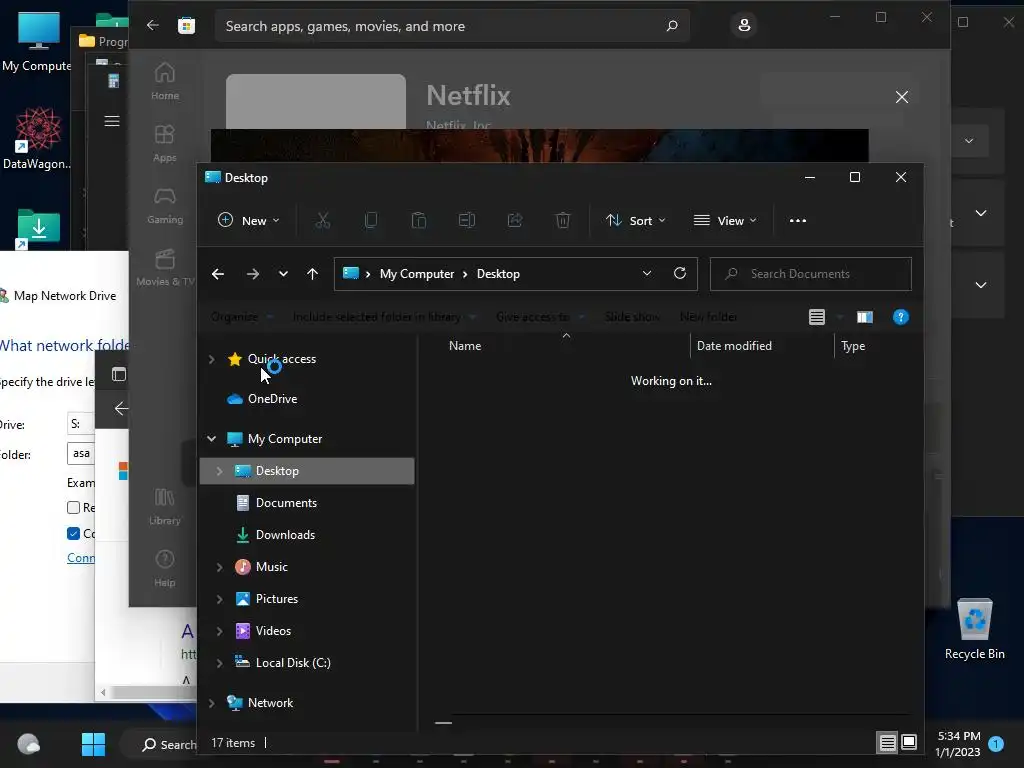Expand the Network tree node
Viewport: 1024px width, 768px height.
[212, 703]
